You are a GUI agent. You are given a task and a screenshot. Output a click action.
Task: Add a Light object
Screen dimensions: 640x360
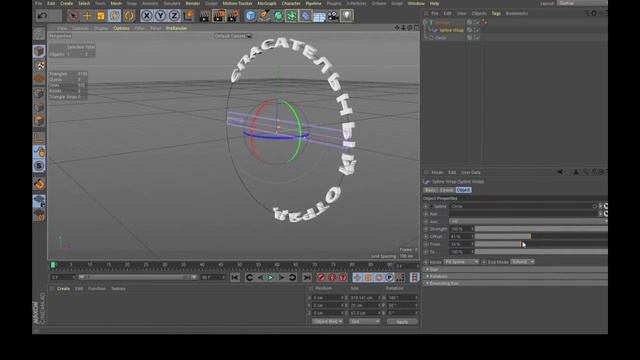(347, 16)
